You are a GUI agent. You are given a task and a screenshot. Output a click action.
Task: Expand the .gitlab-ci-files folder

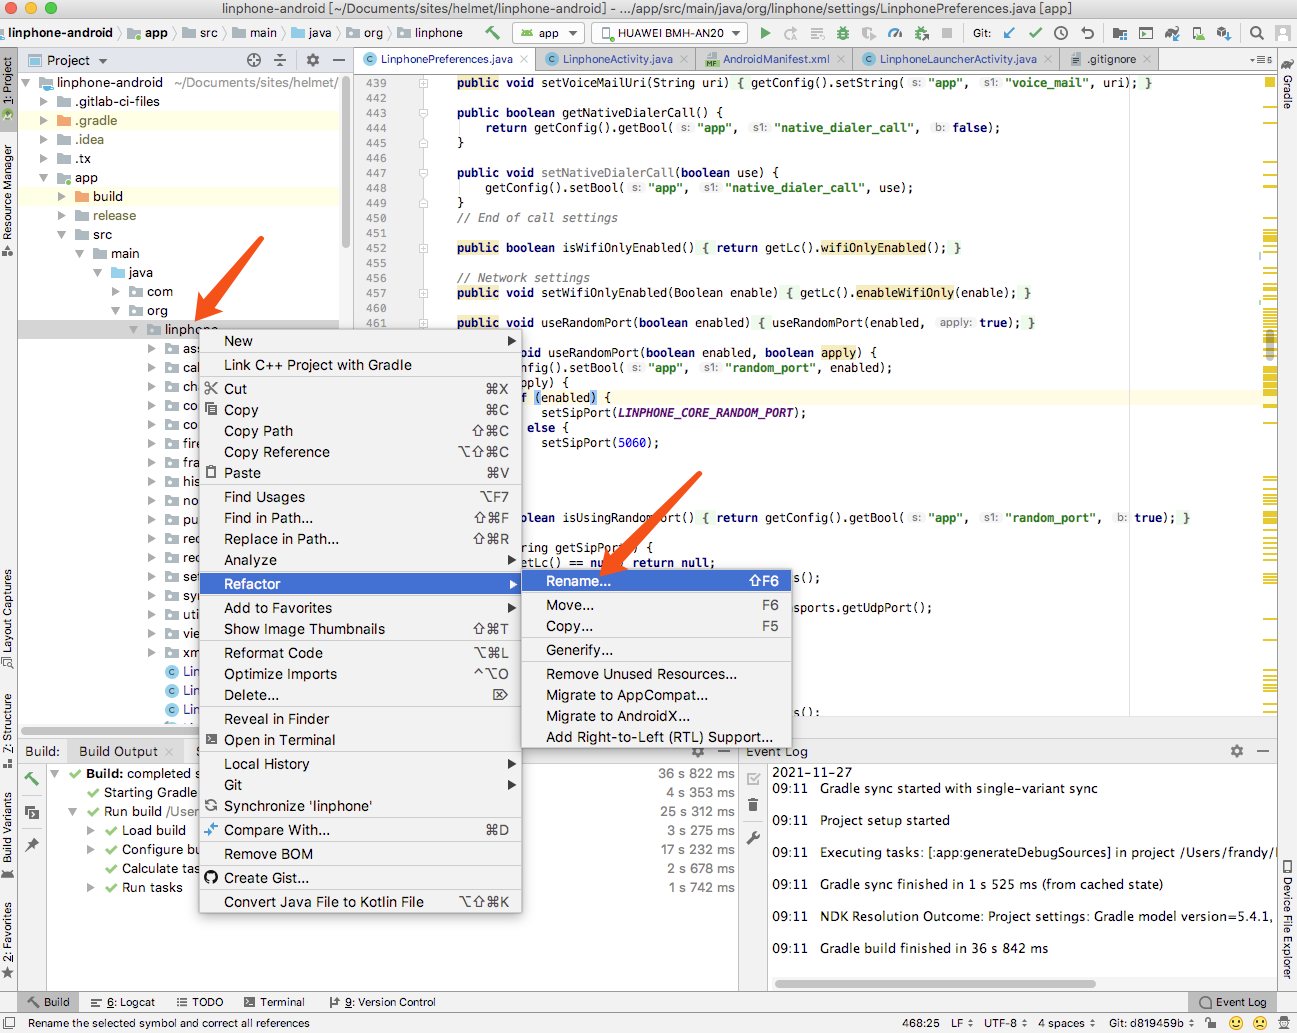tap(44, 101)
